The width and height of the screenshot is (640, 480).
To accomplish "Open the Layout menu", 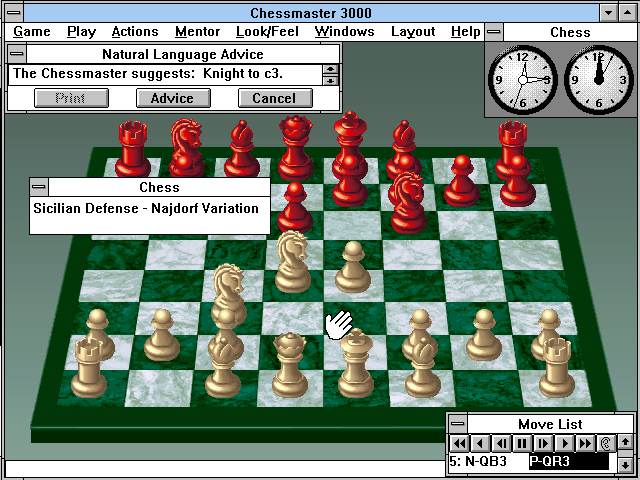I will point(413,31).
